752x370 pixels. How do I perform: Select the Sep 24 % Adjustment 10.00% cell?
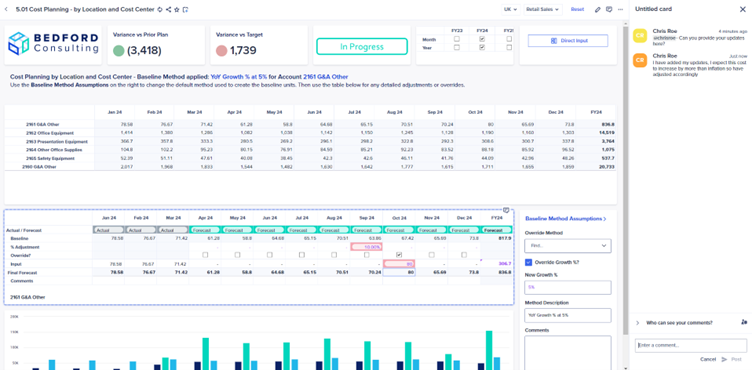[x=367, y=247]
